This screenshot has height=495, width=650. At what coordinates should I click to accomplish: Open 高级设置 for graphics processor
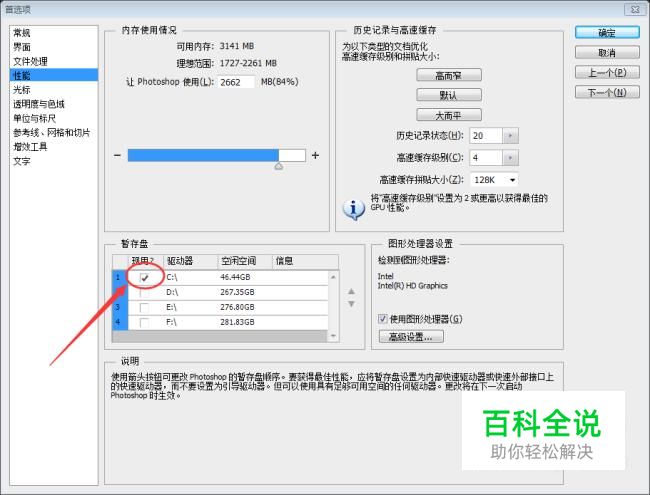pyautogui.click(x=411, y=337)
